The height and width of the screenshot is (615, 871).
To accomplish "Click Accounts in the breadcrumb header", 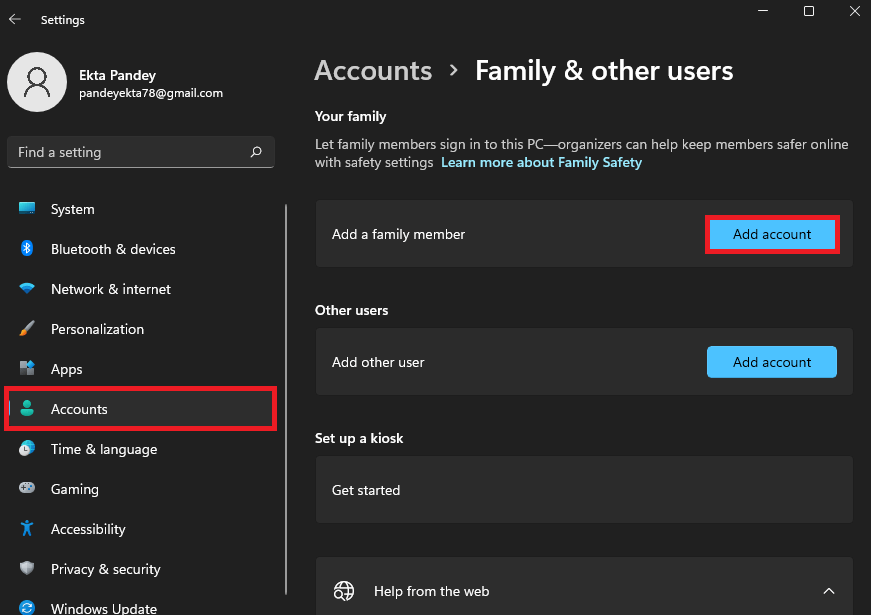I will [373, 71].
